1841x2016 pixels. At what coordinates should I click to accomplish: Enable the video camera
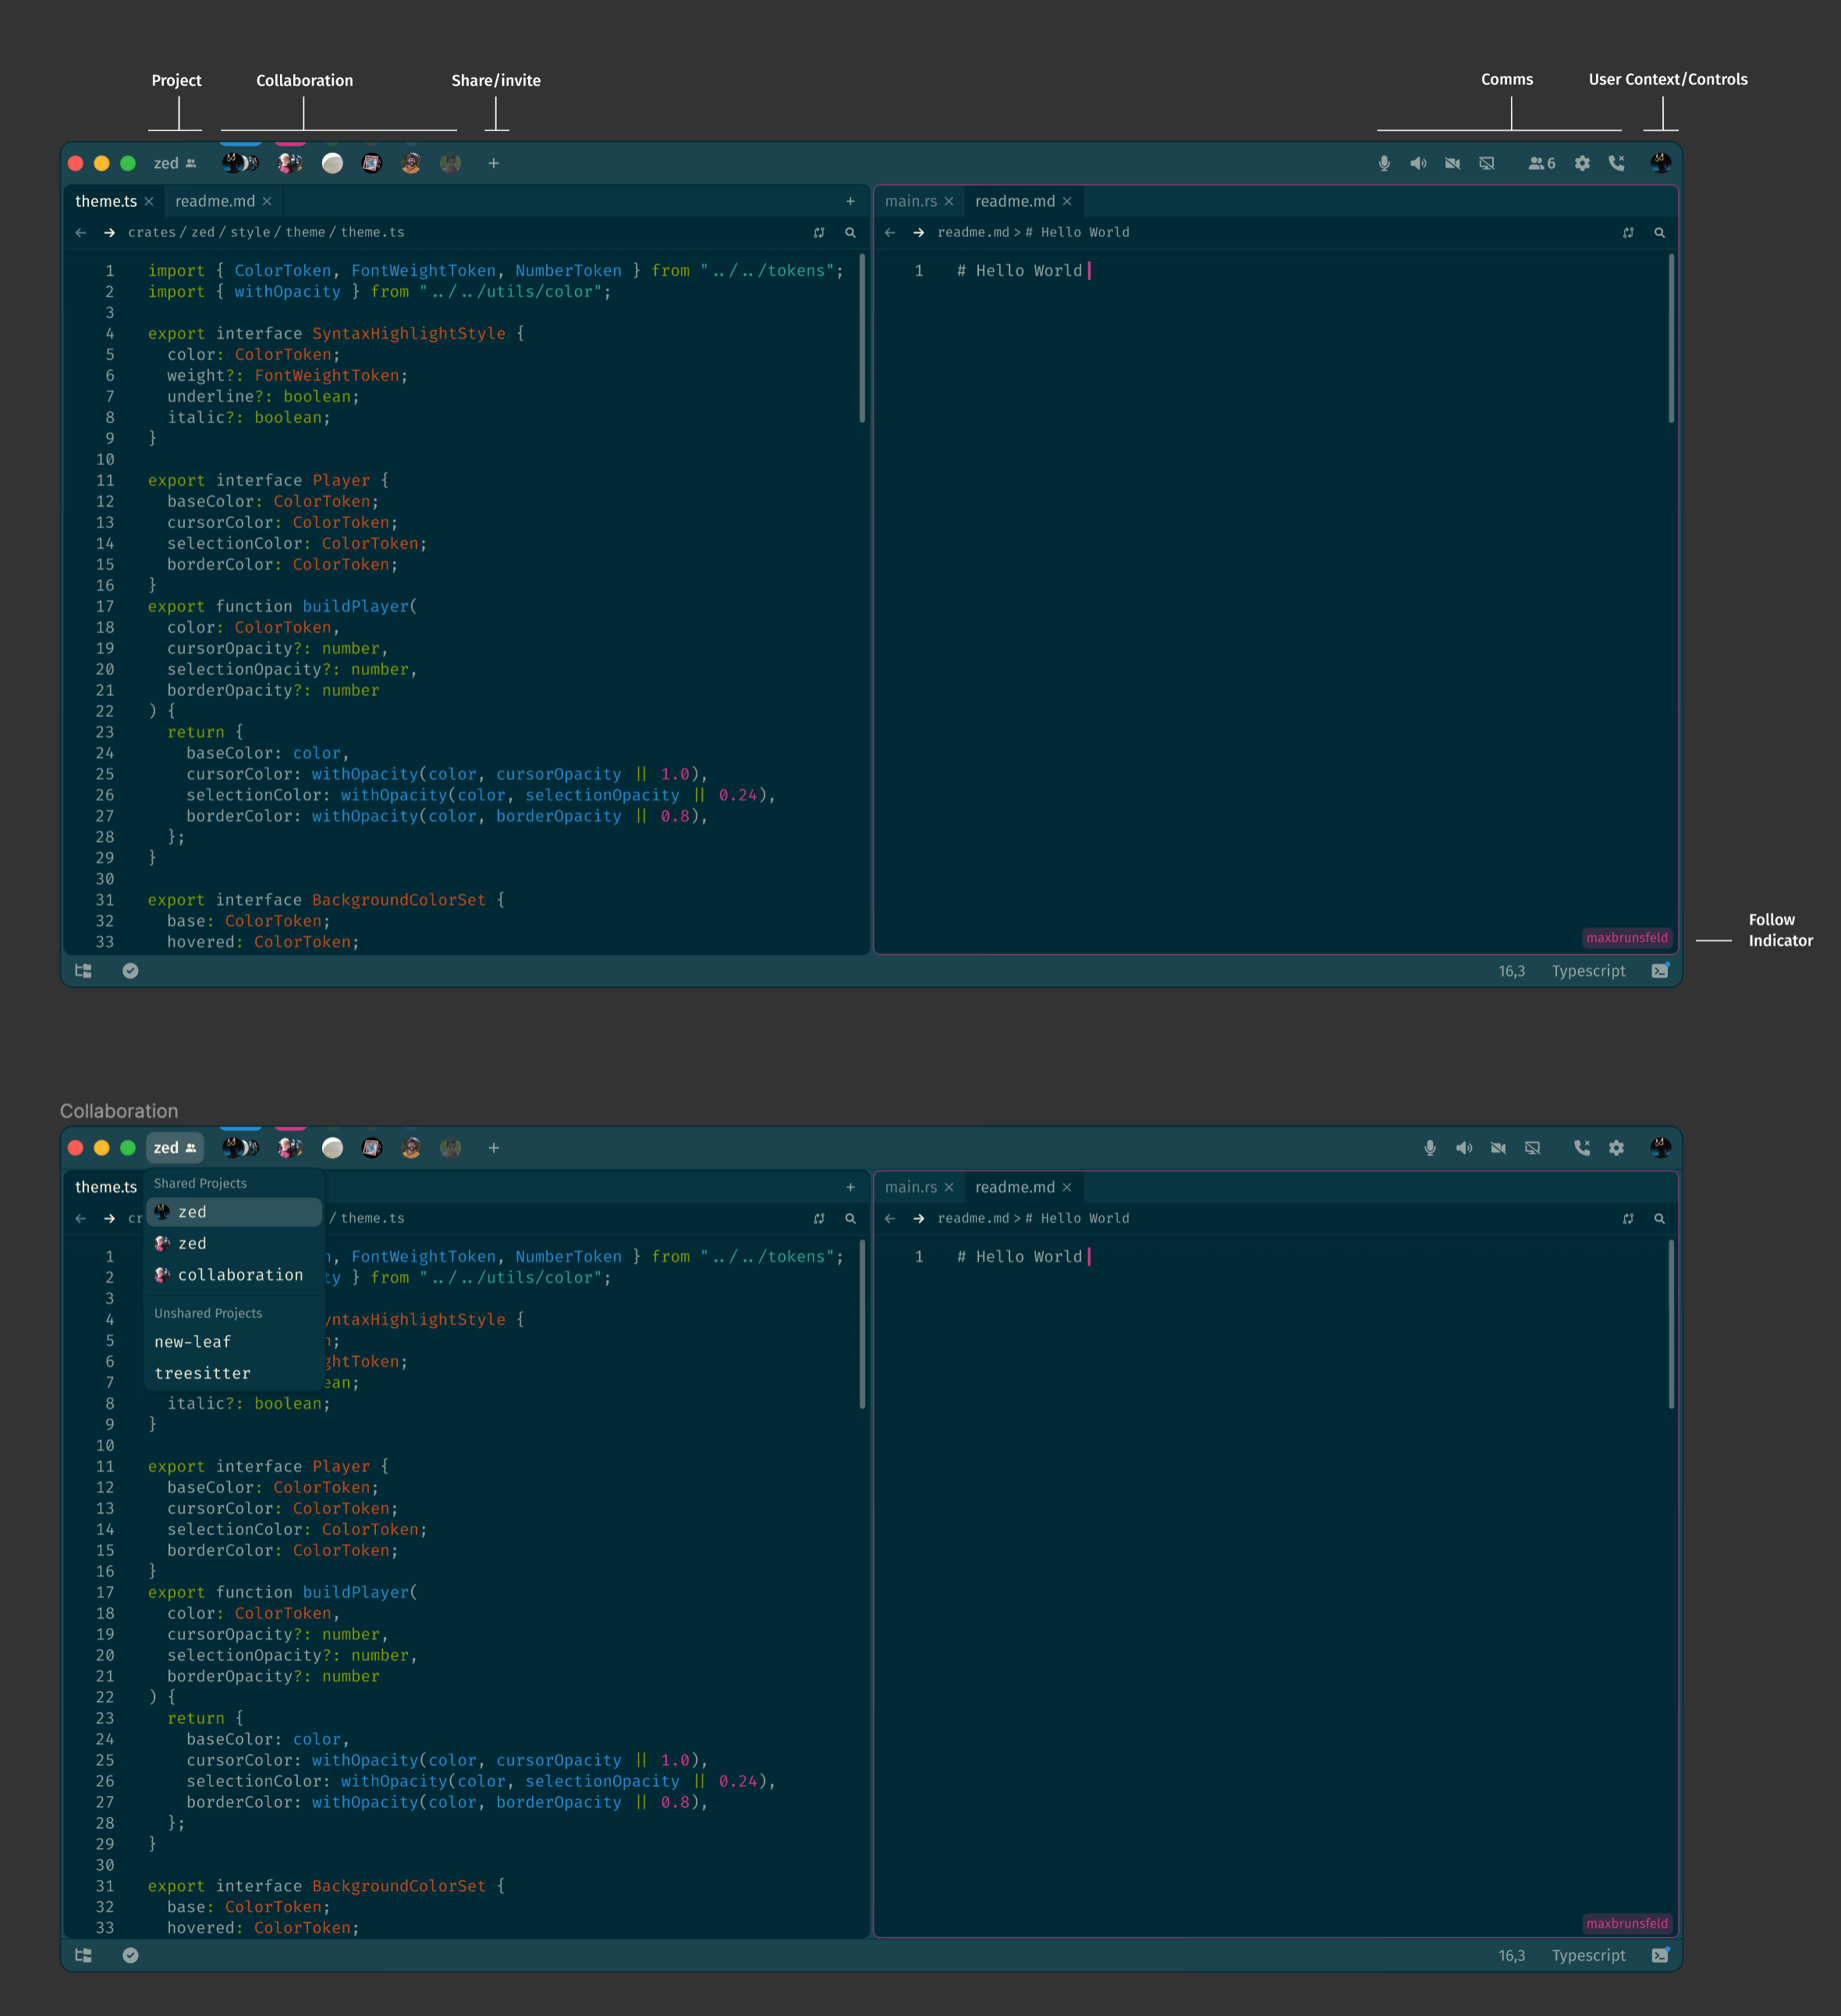point(1453,163)
